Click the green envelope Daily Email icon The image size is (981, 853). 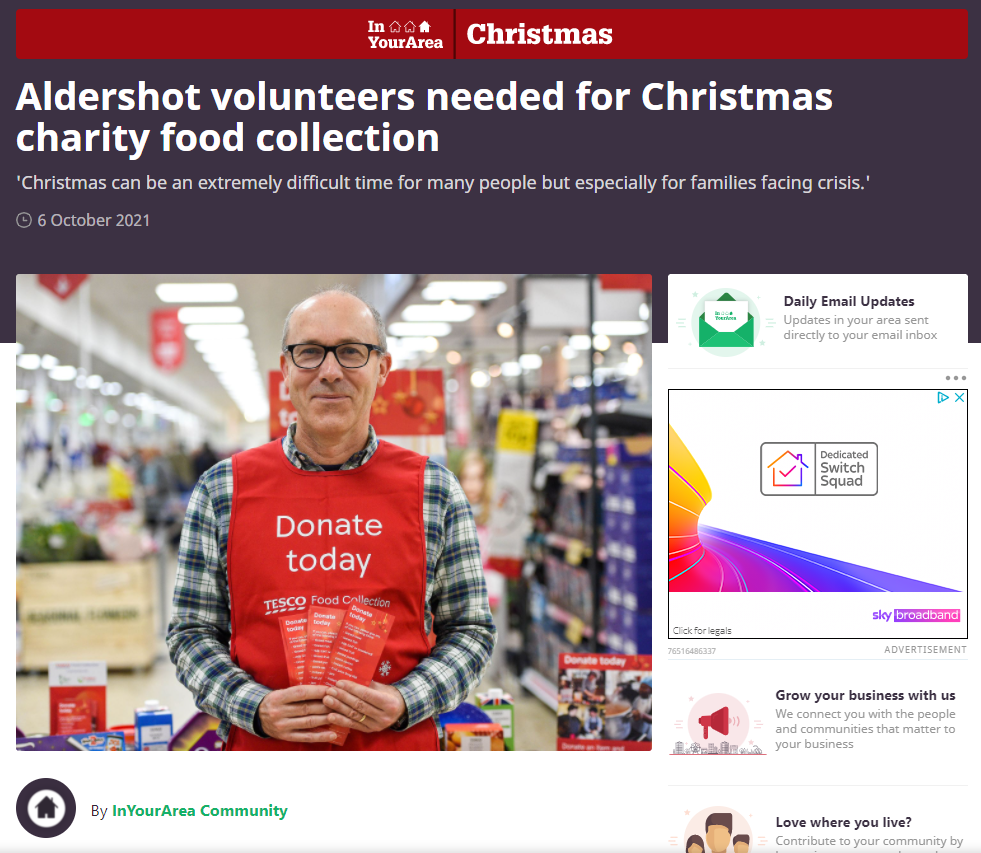pos(726,322)
